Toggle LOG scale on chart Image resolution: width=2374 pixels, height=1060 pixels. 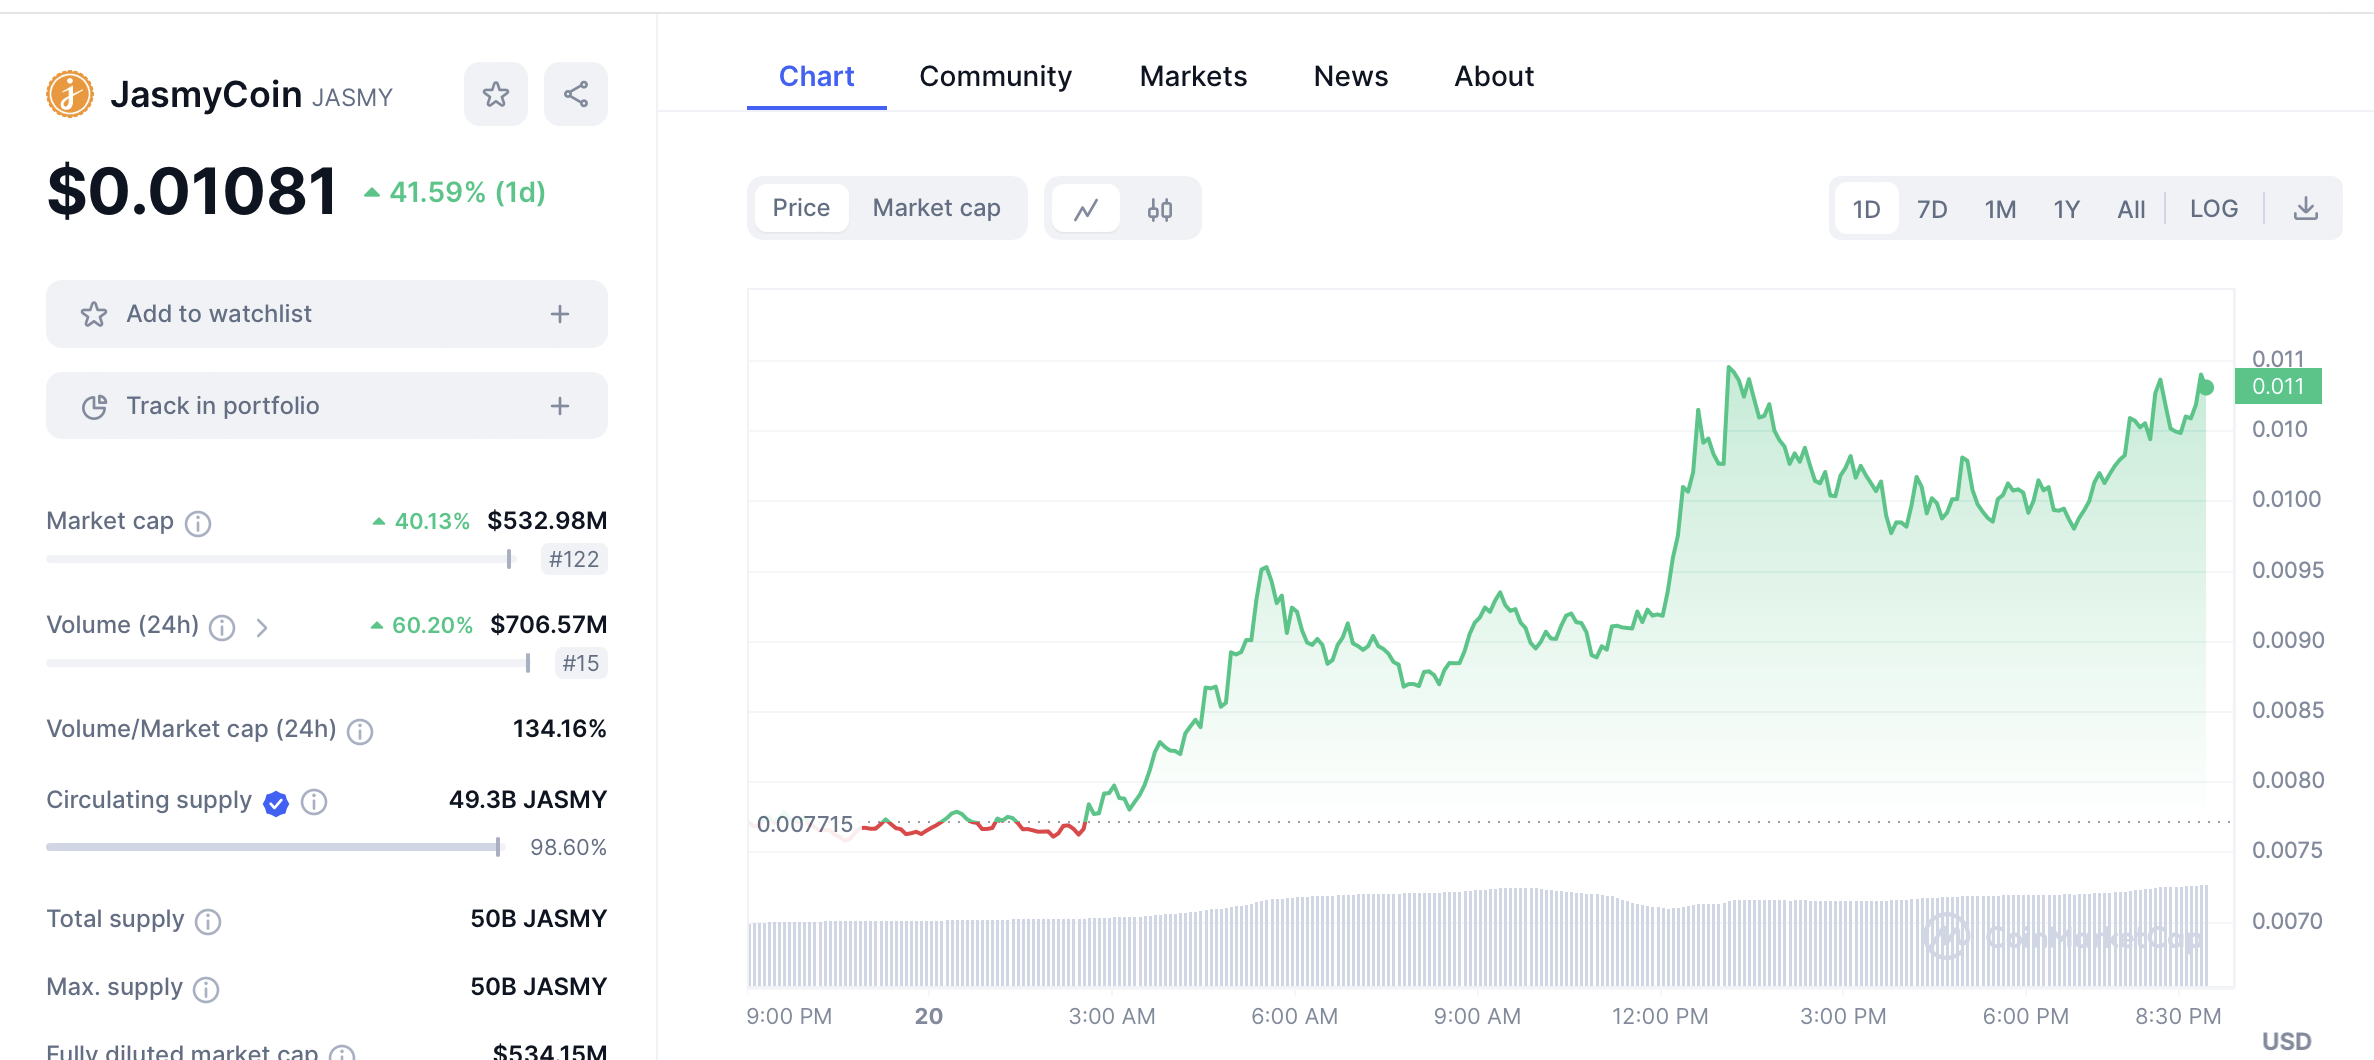click(2213, 209)
